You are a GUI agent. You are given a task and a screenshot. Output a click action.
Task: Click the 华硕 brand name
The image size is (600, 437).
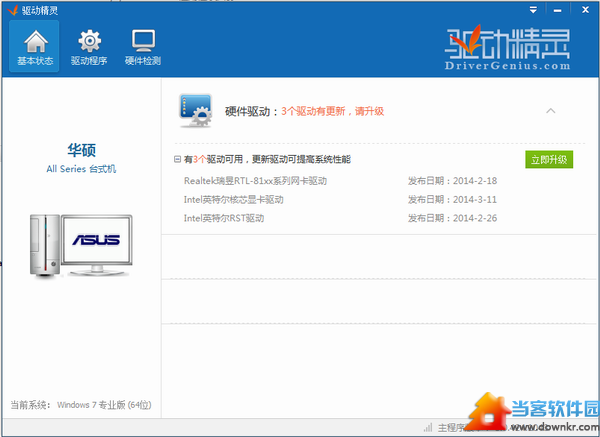82,150
